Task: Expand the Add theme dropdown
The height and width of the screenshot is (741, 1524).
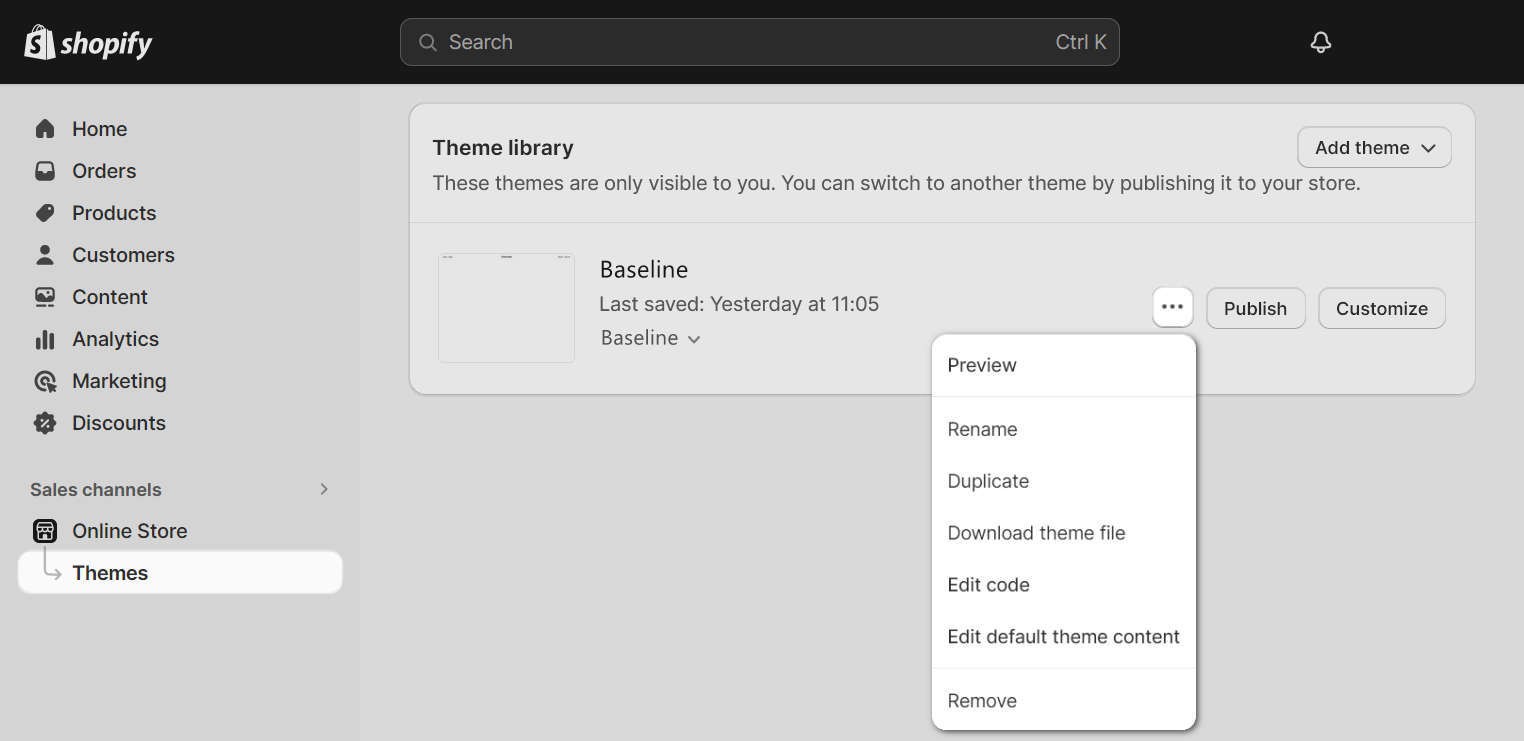Action: 1374,147
